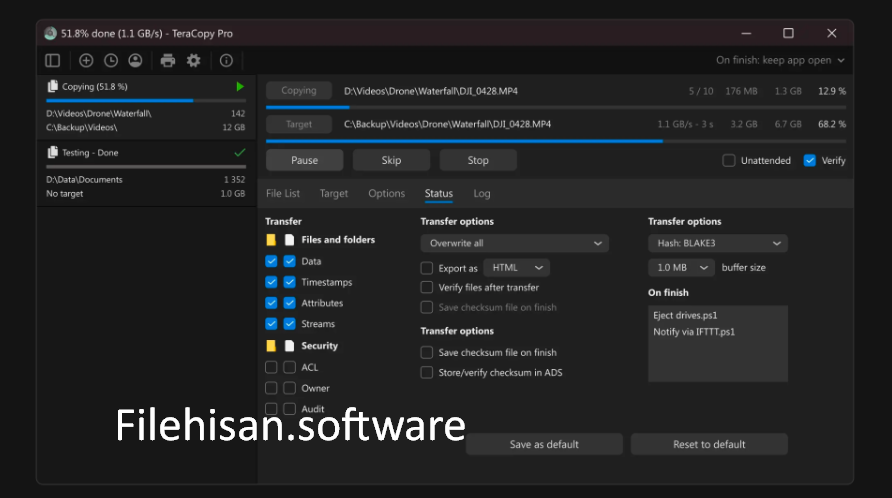Click Save as default button
The height and width of the screenshot is (498, 892).
[544, 444]
